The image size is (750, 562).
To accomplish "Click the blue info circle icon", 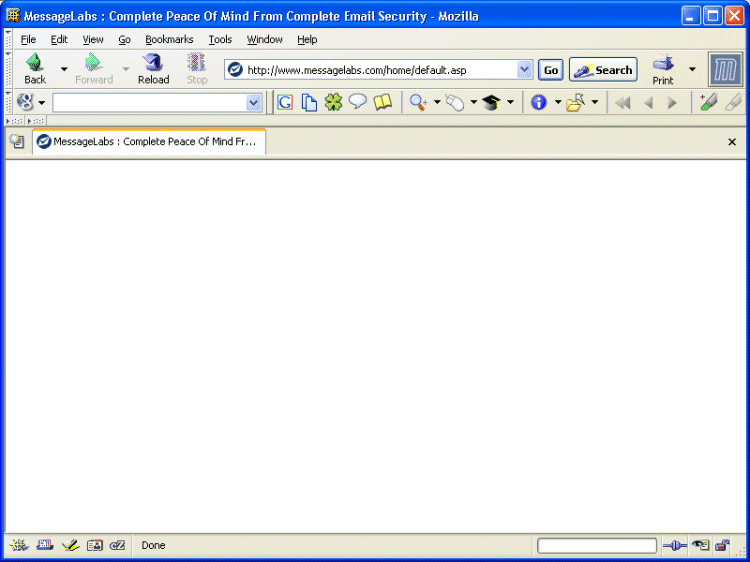I will tap(539, 102).
